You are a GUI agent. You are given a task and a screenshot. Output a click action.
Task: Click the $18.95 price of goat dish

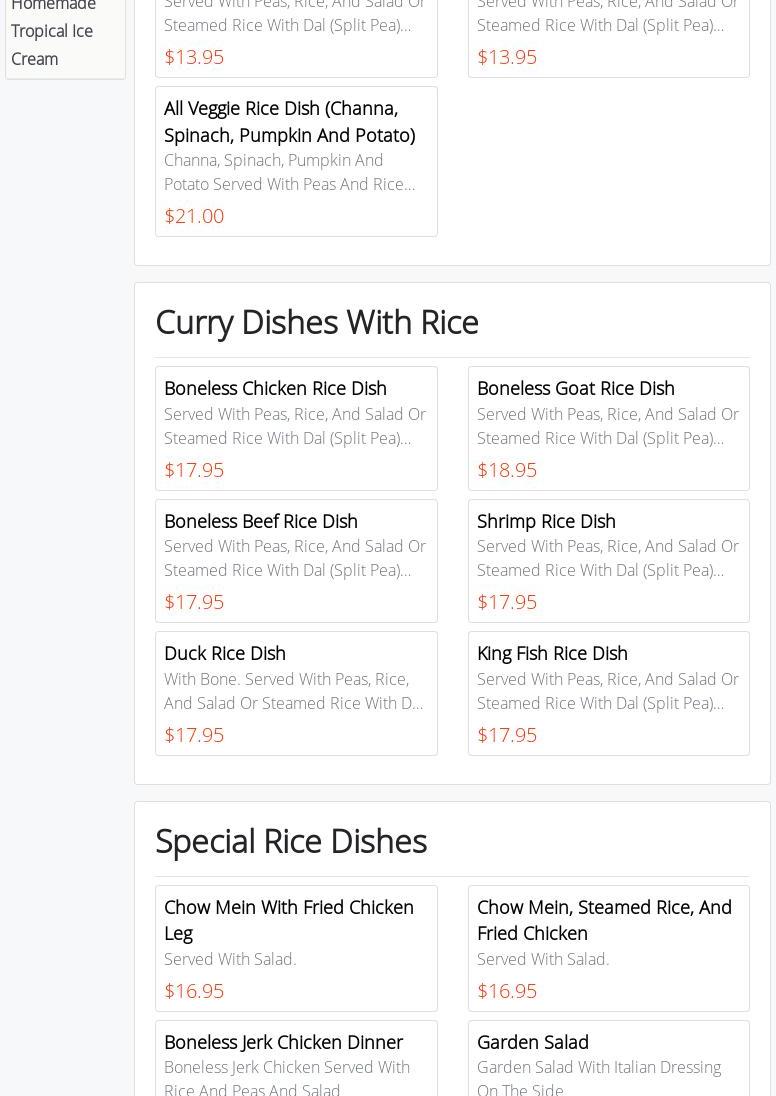pos(507,470)
